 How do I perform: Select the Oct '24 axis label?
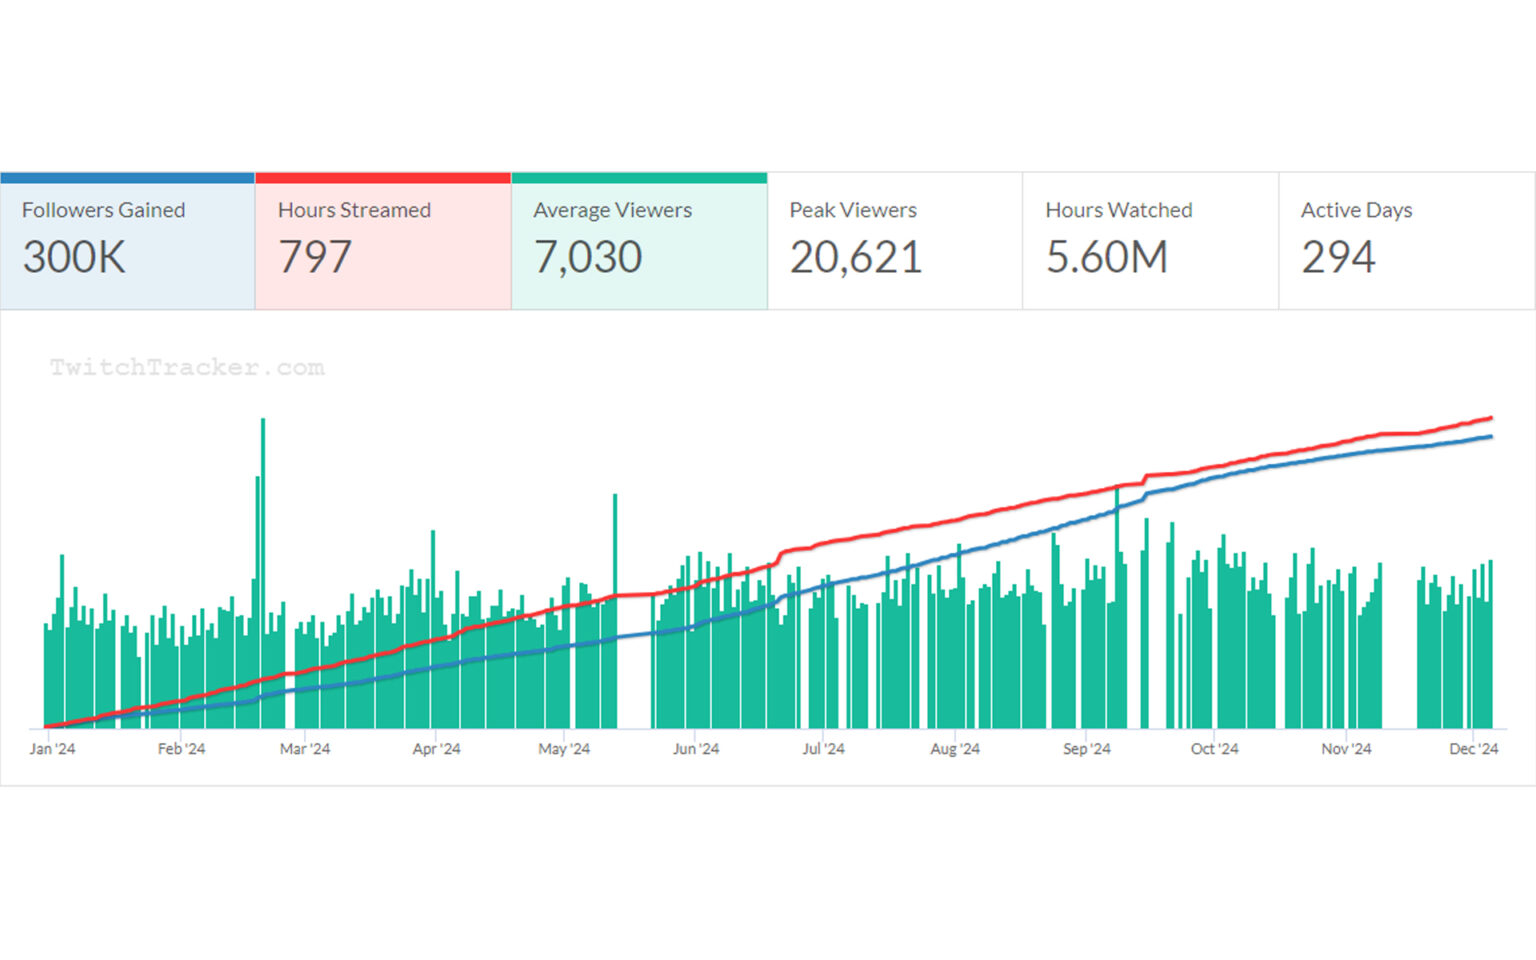(1214, 749)
